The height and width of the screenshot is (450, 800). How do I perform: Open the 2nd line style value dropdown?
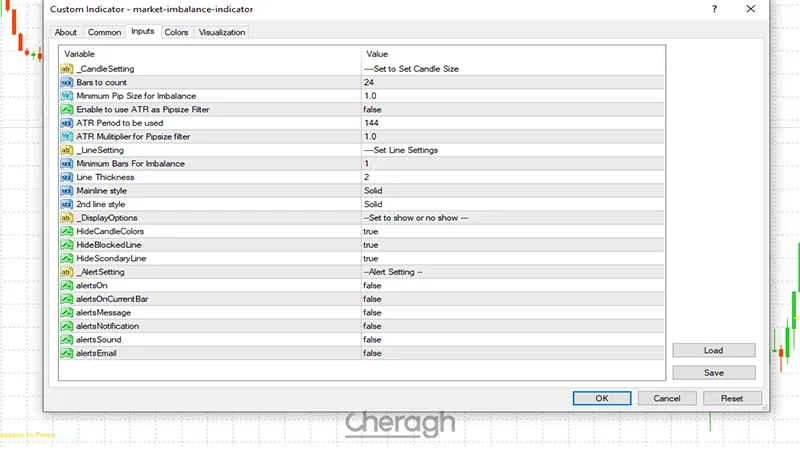373,204
